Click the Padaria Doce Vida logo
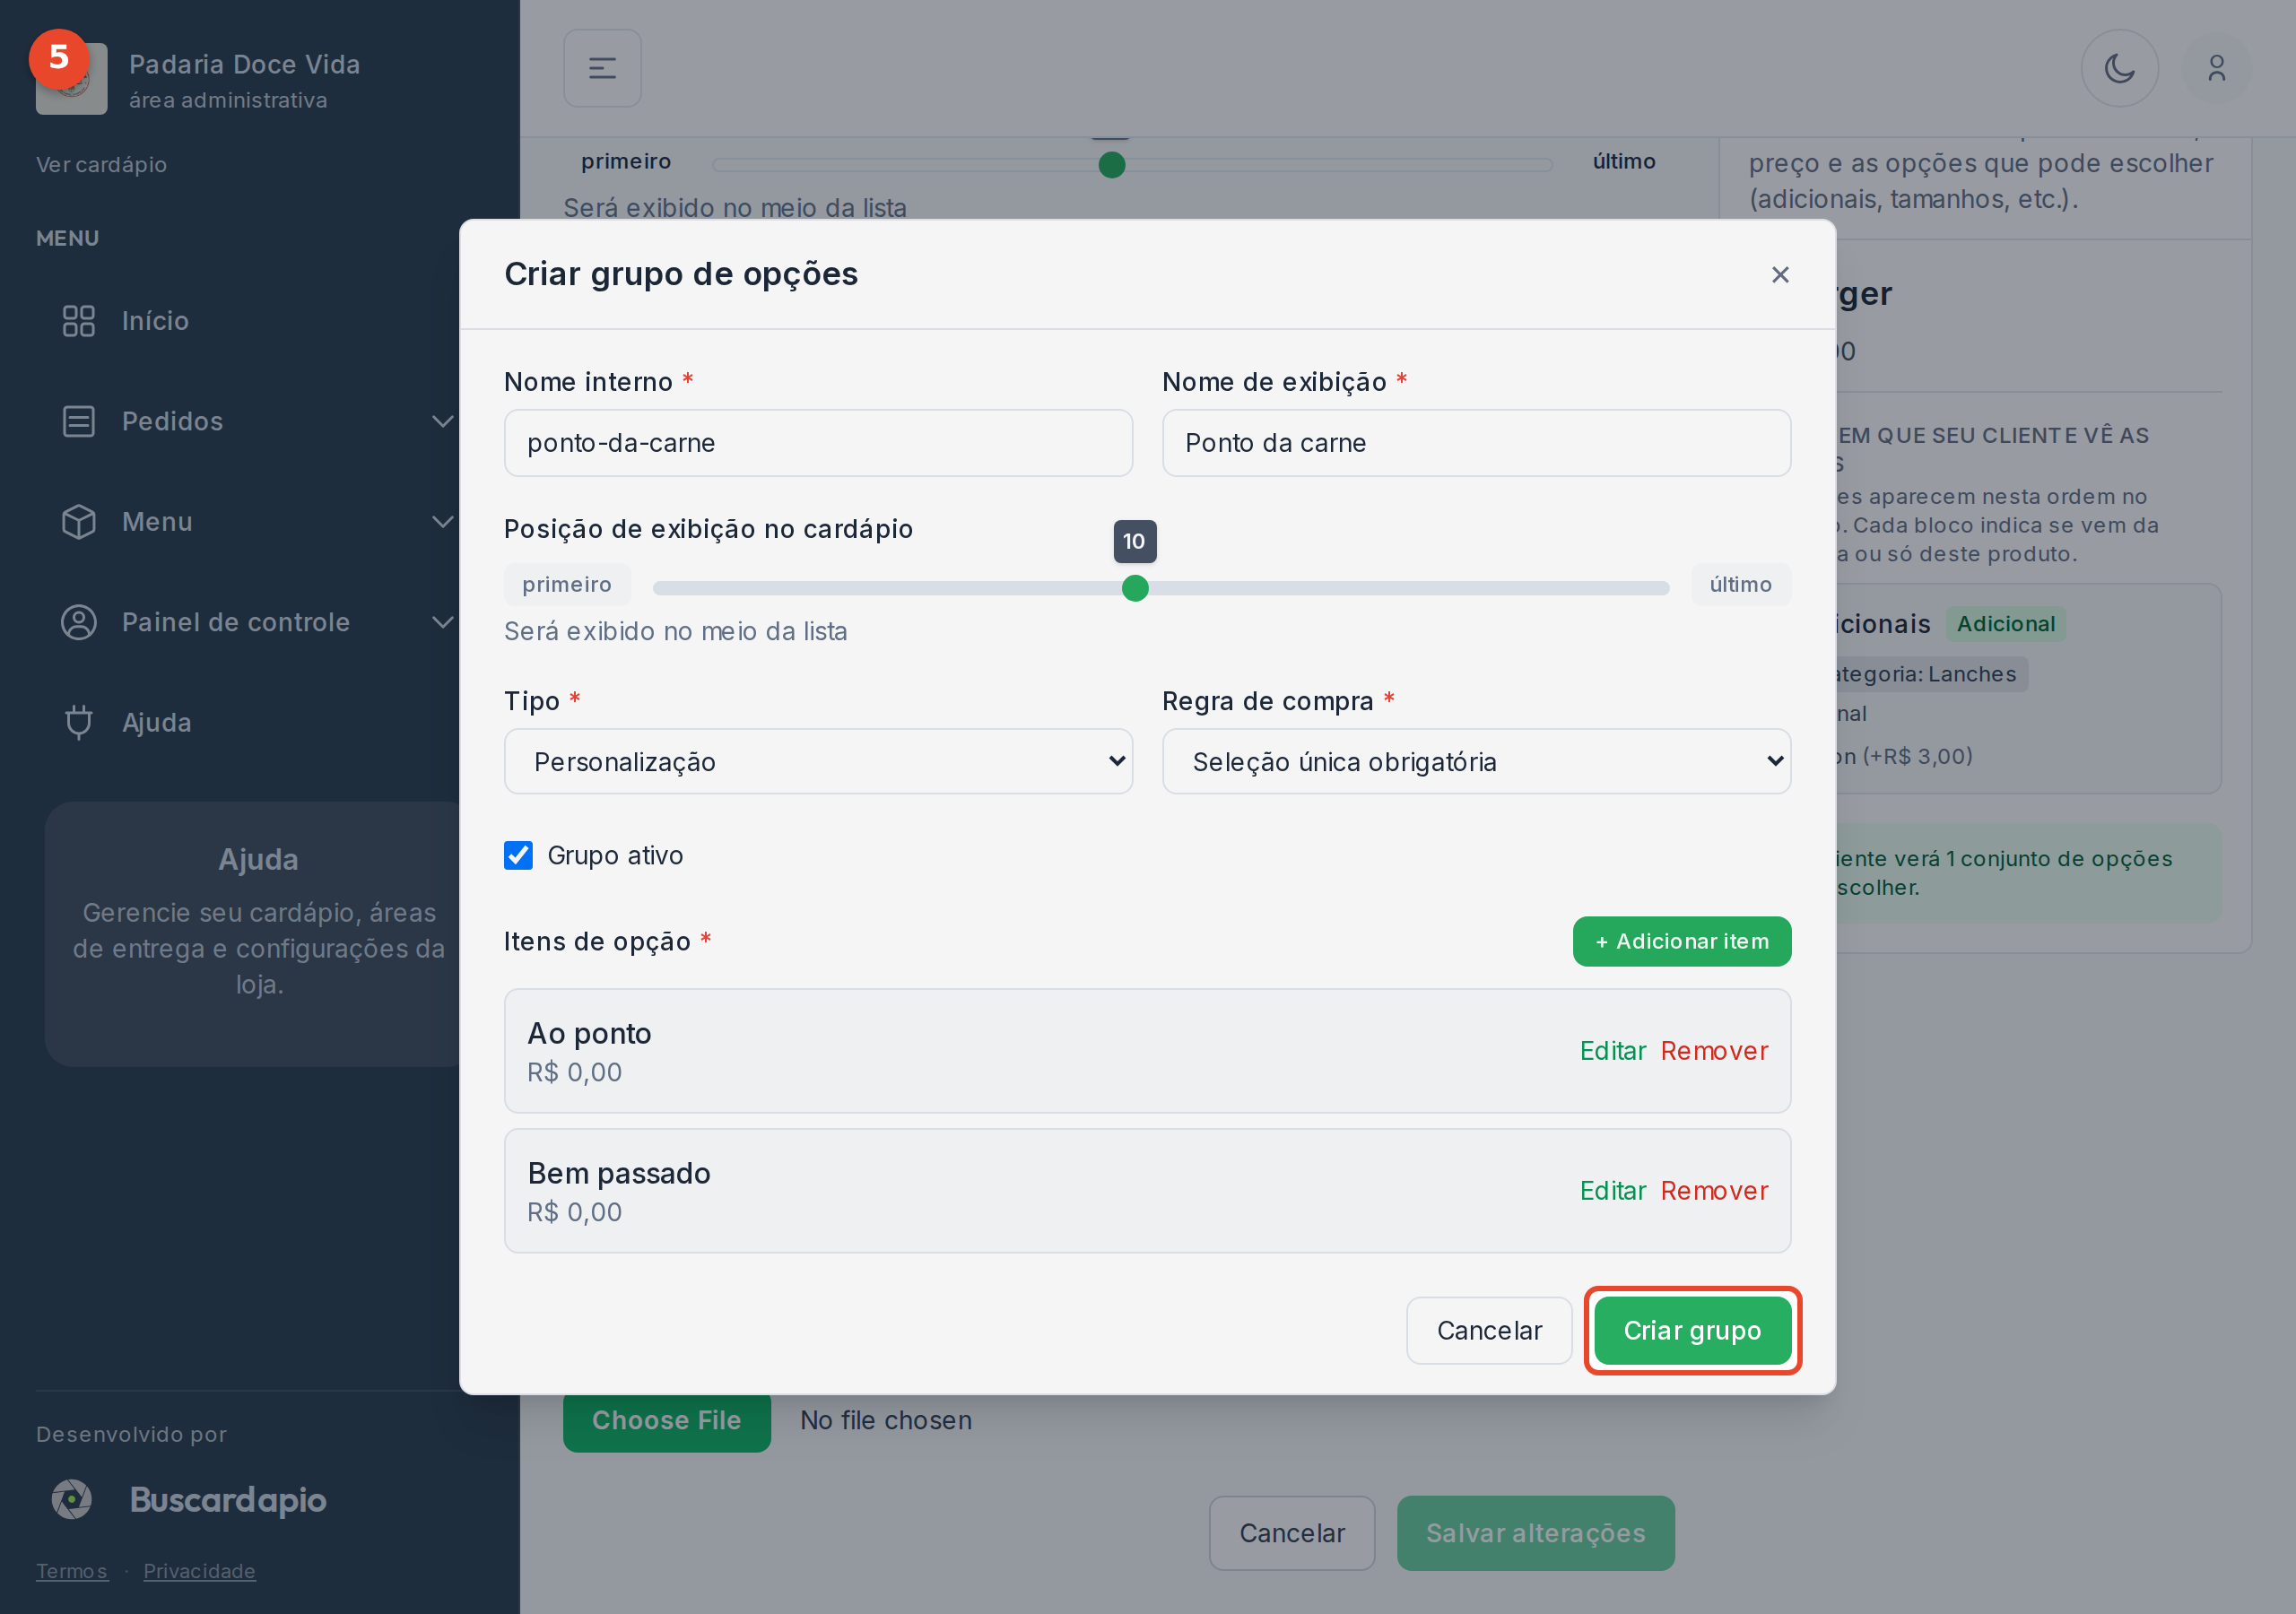The image size is (2296, 1614). pyautogui.click(x=71, y=78)
